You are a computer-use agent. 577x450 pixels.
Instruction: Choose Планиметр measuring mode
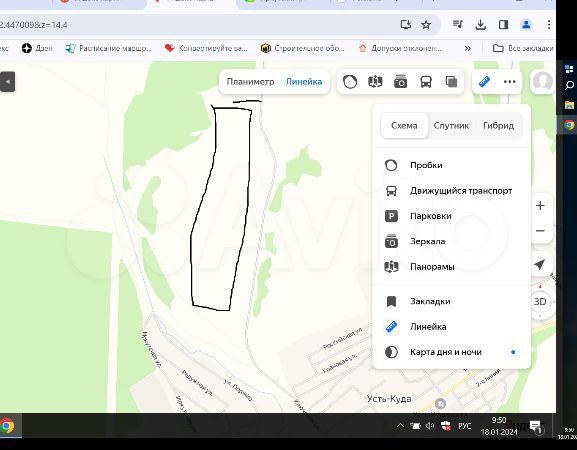pos(250,82)
